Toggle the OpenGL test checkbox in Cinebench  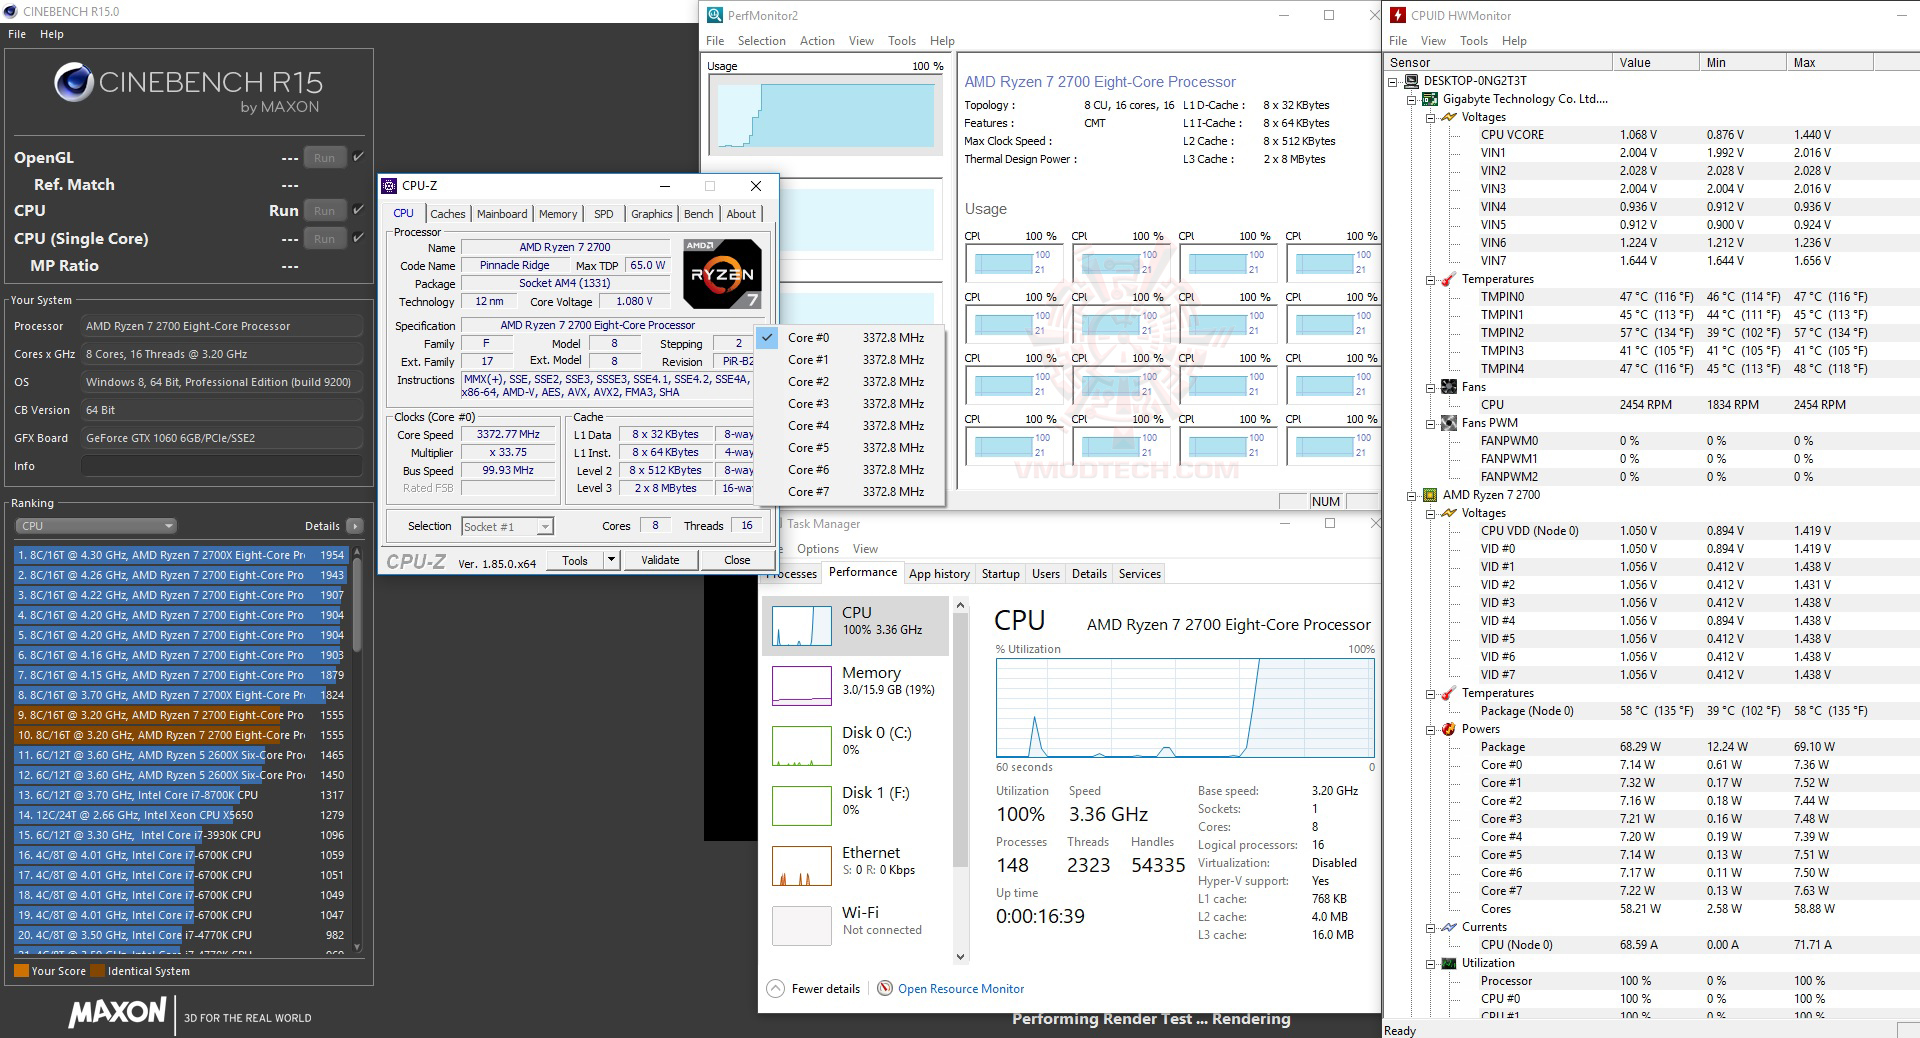357,157
